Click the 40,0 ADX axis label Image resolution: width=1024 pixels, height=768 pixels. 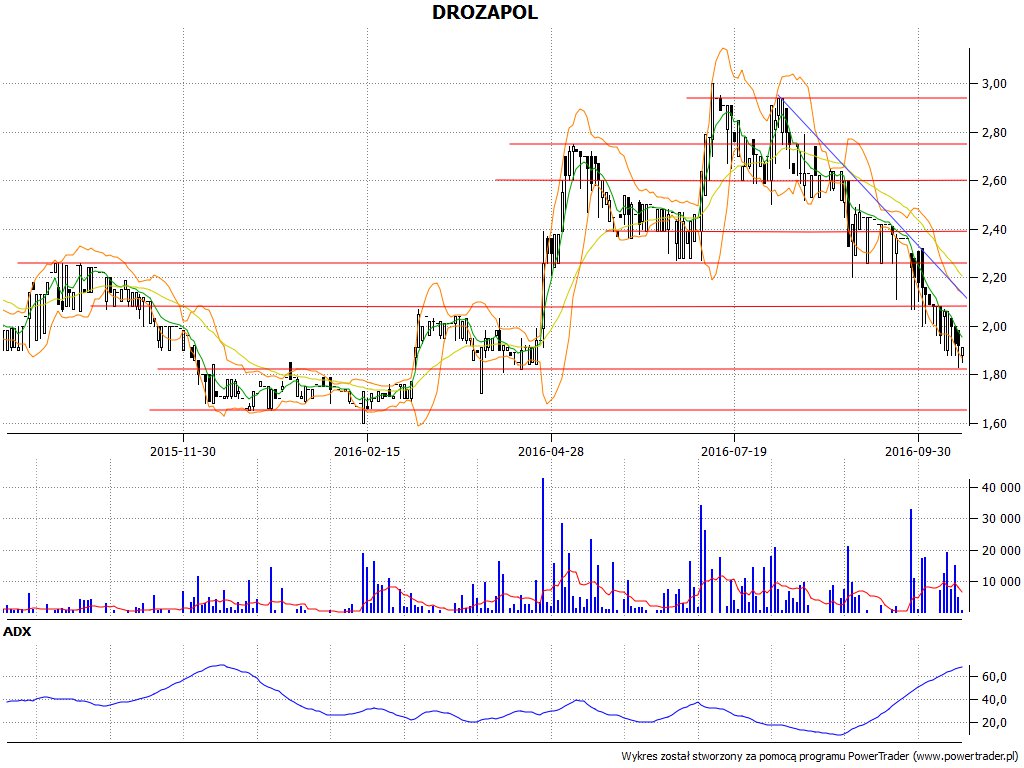point(993,699)
